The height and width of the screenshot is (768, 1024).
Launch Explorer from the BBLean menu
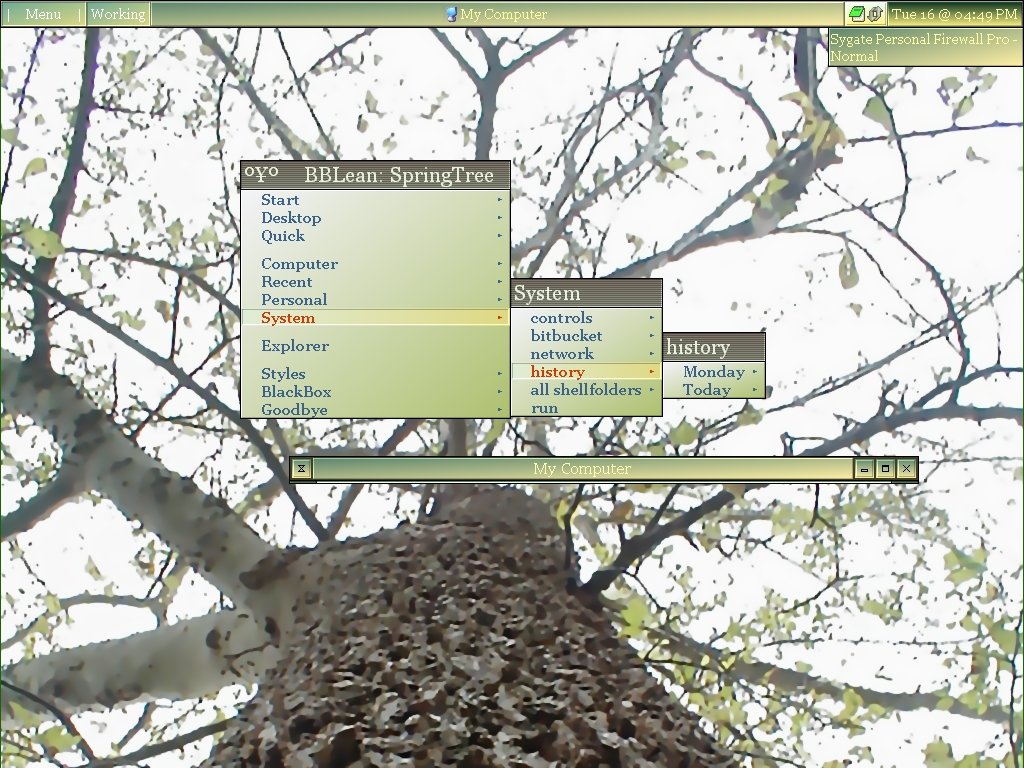tap(376, 346)
